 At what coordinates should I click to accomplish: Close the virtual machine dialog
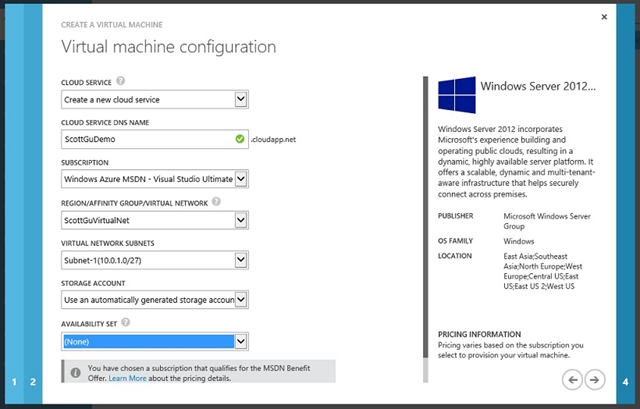(604, 17)
